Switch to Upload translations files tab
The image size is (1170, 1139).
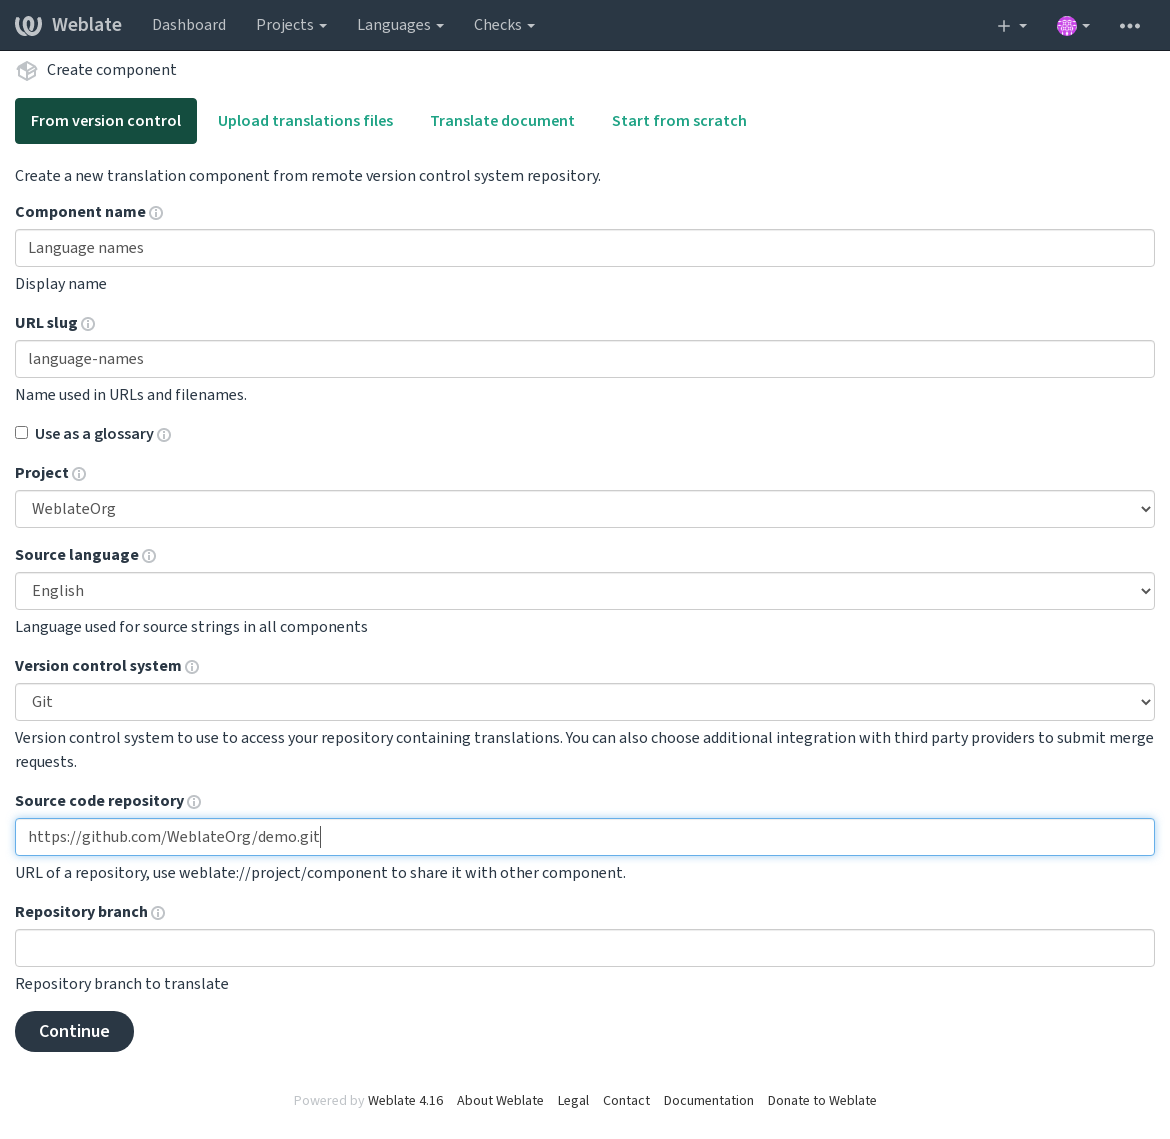click(305, 121)
